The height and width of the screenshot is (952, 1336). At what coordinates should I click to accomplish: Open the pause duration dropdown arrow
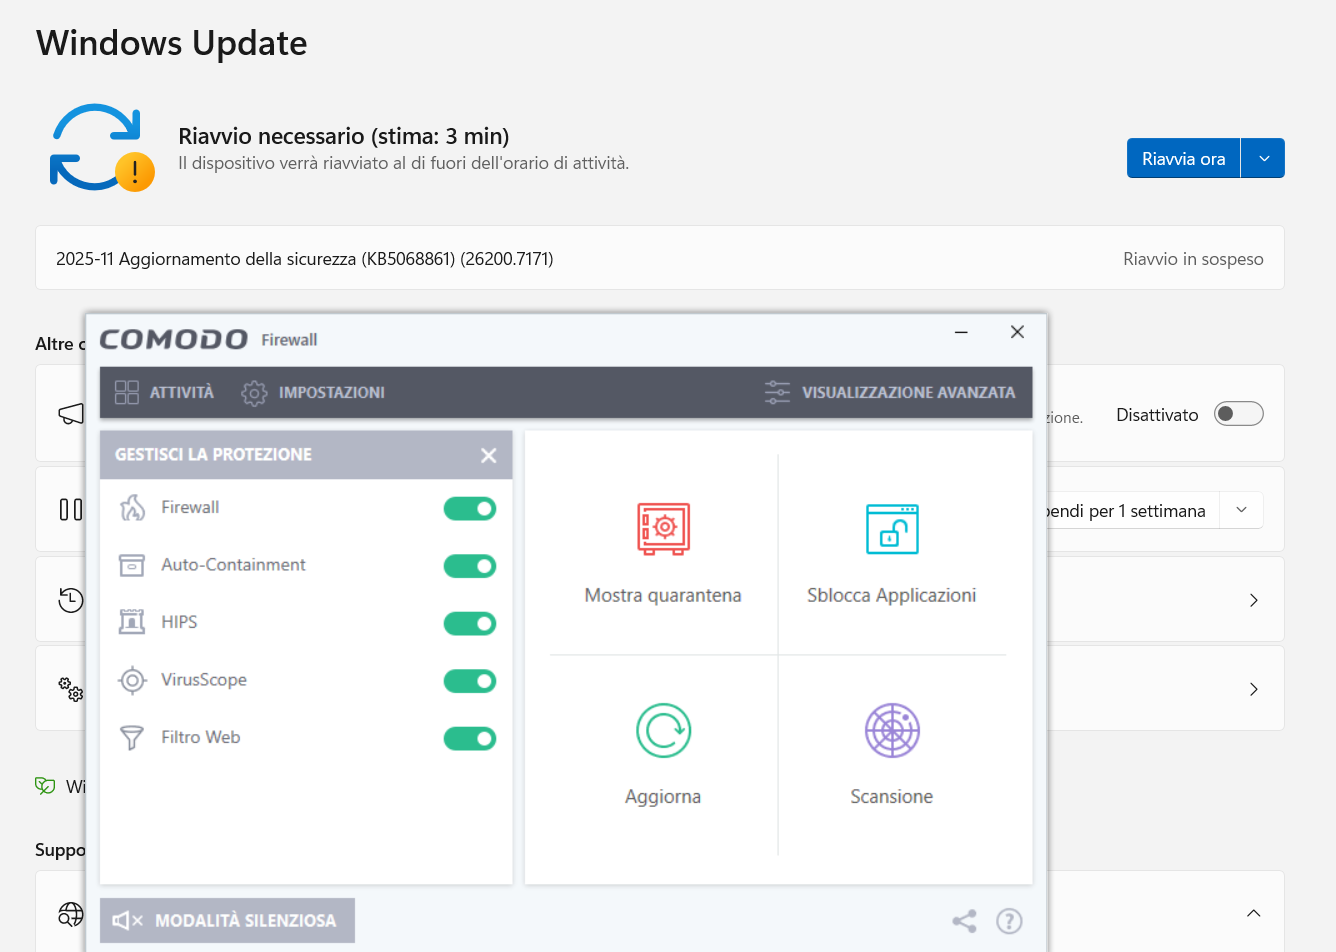point(1241,510)
